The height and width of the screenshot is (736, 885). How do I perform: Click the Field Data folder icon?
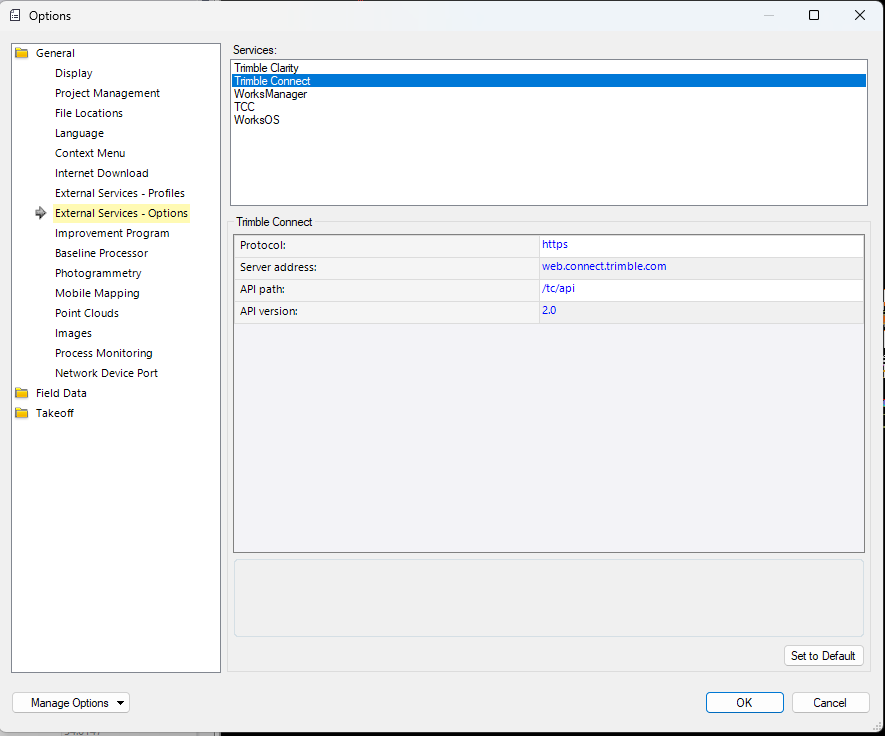coord(22,393)
